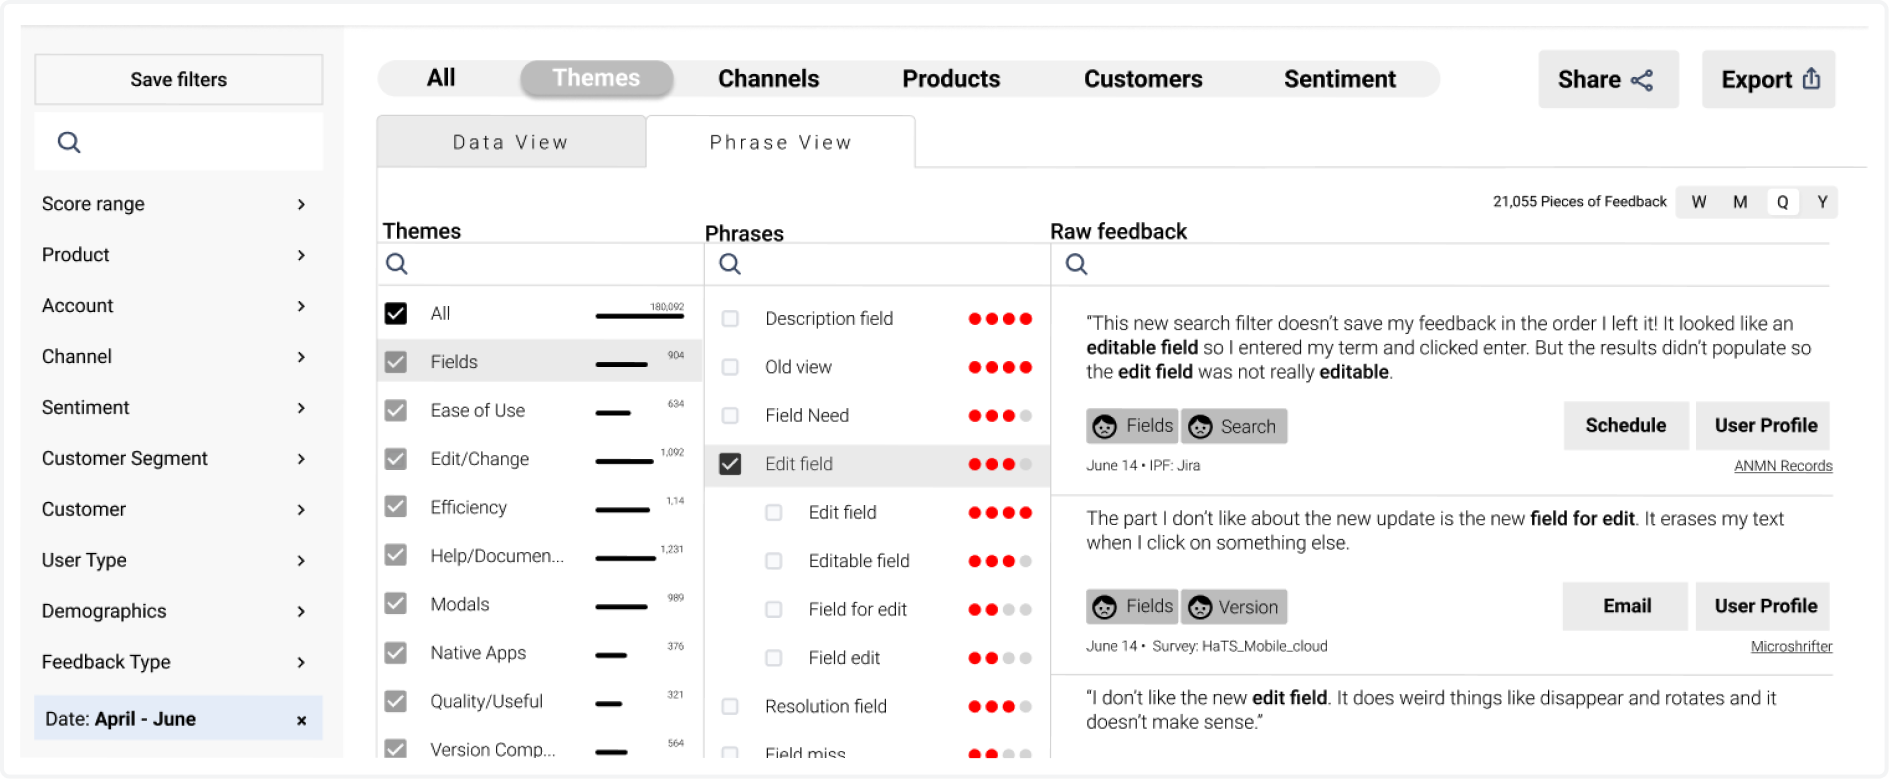
Task: Select the Q quarterly time range
Action: coord(1782,202)
